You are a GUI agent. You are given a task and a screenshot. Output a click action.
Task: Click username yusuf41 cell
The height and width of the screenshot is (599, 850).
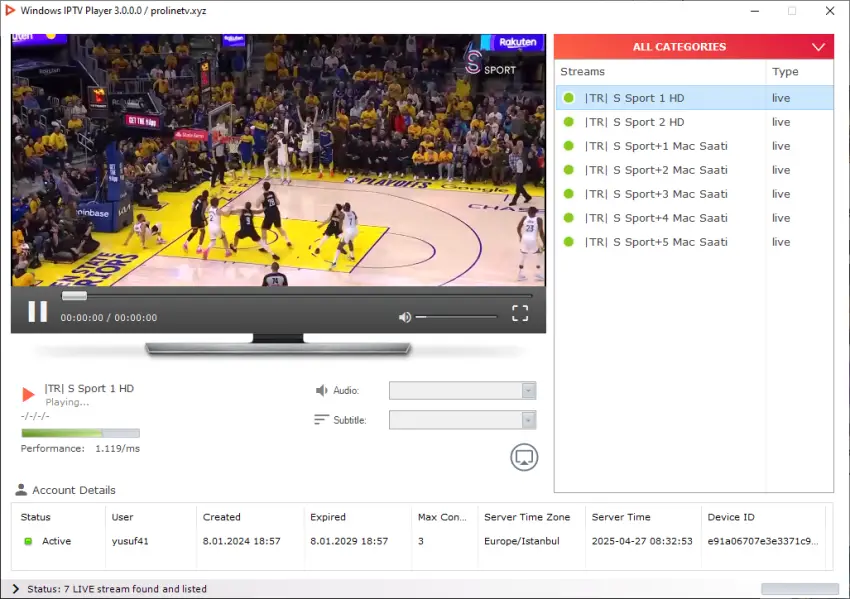[130, 541]
